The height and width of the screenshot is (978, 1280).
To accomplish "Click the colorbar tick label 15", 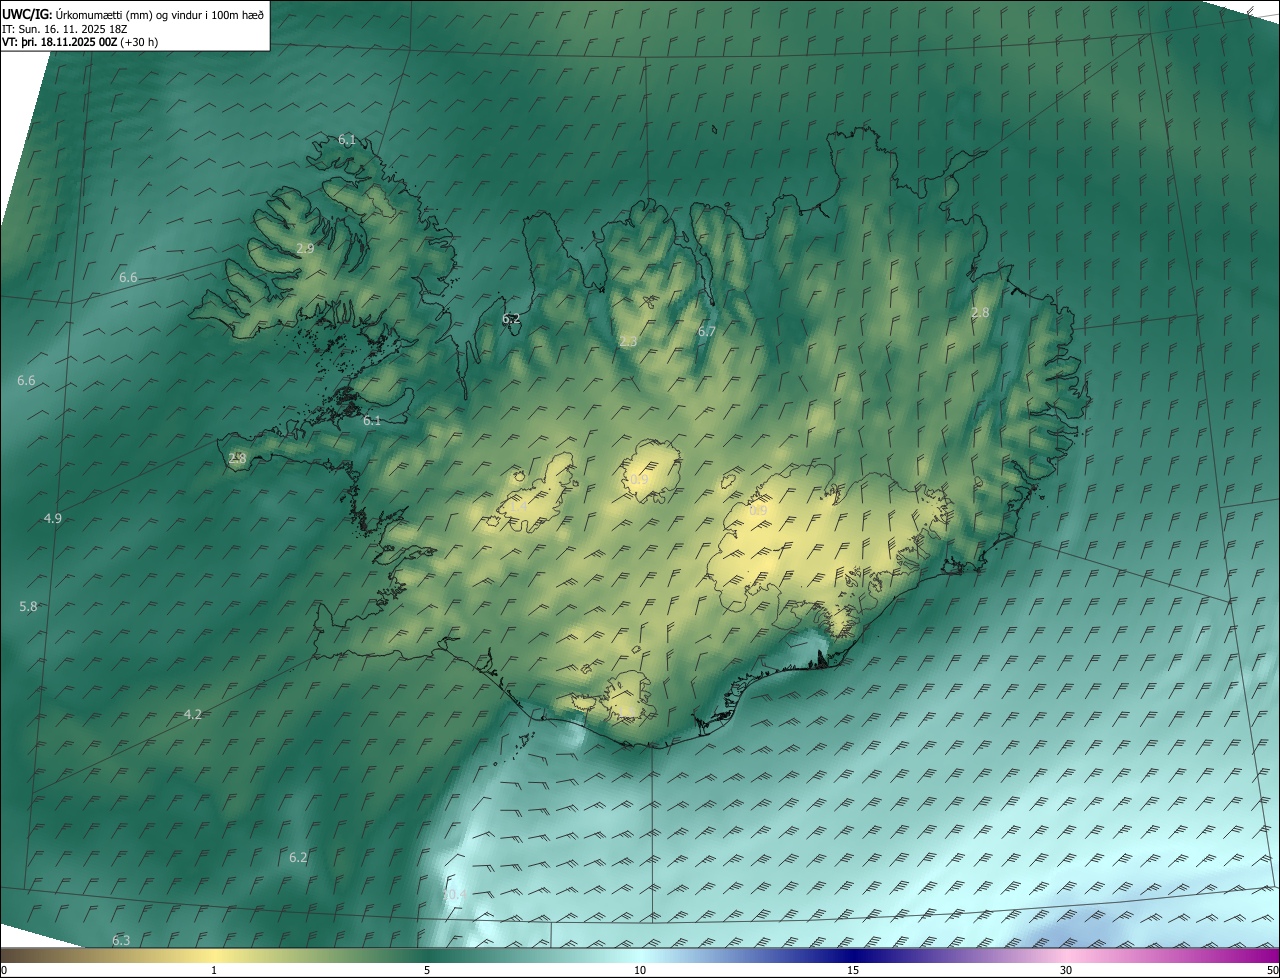I will 853,971.
